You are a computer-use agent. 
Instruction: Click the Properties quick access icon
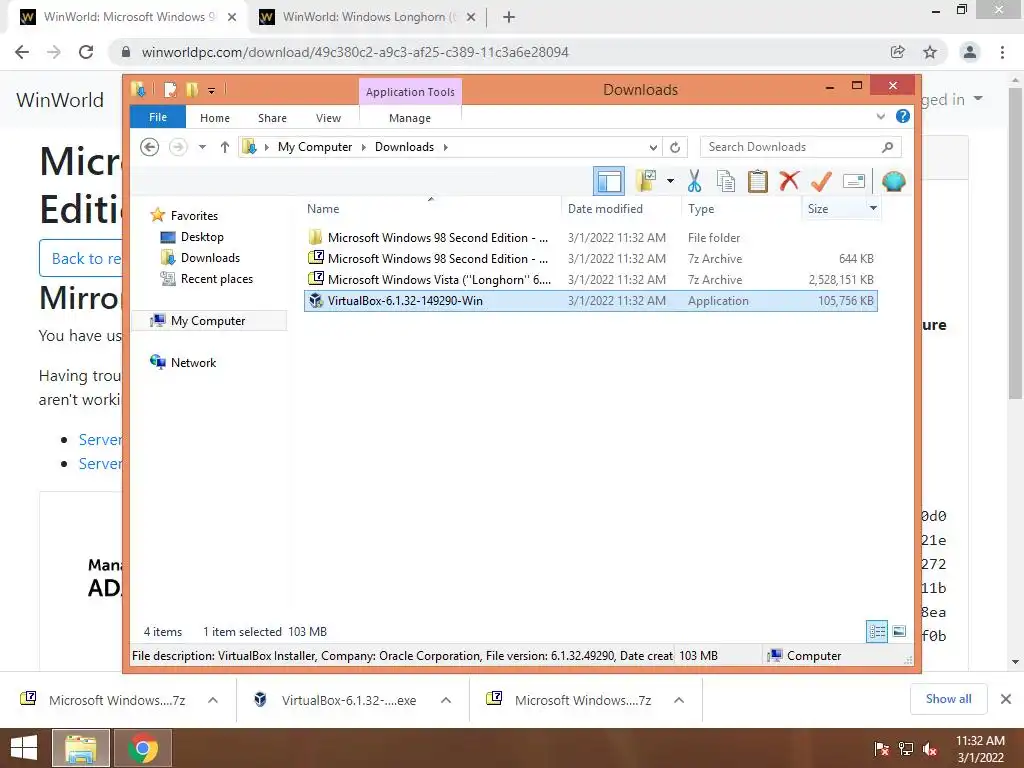pyautogui.click(x=170, y=89)
